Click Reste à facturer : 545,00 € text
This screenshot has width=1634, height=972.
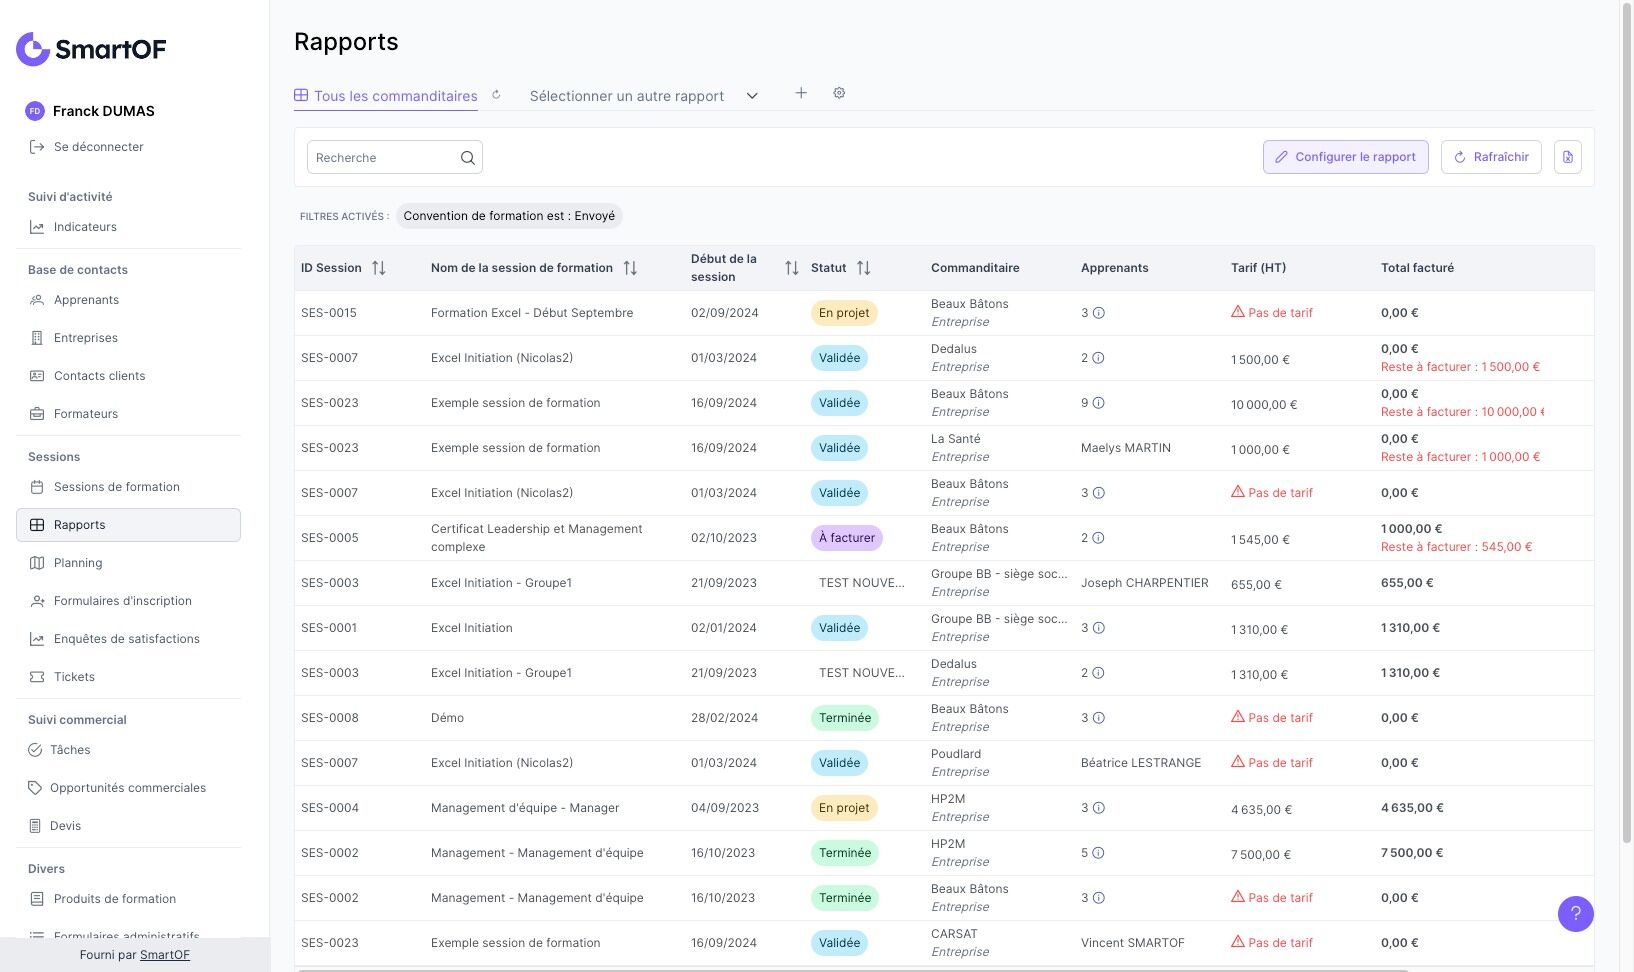1456,547
